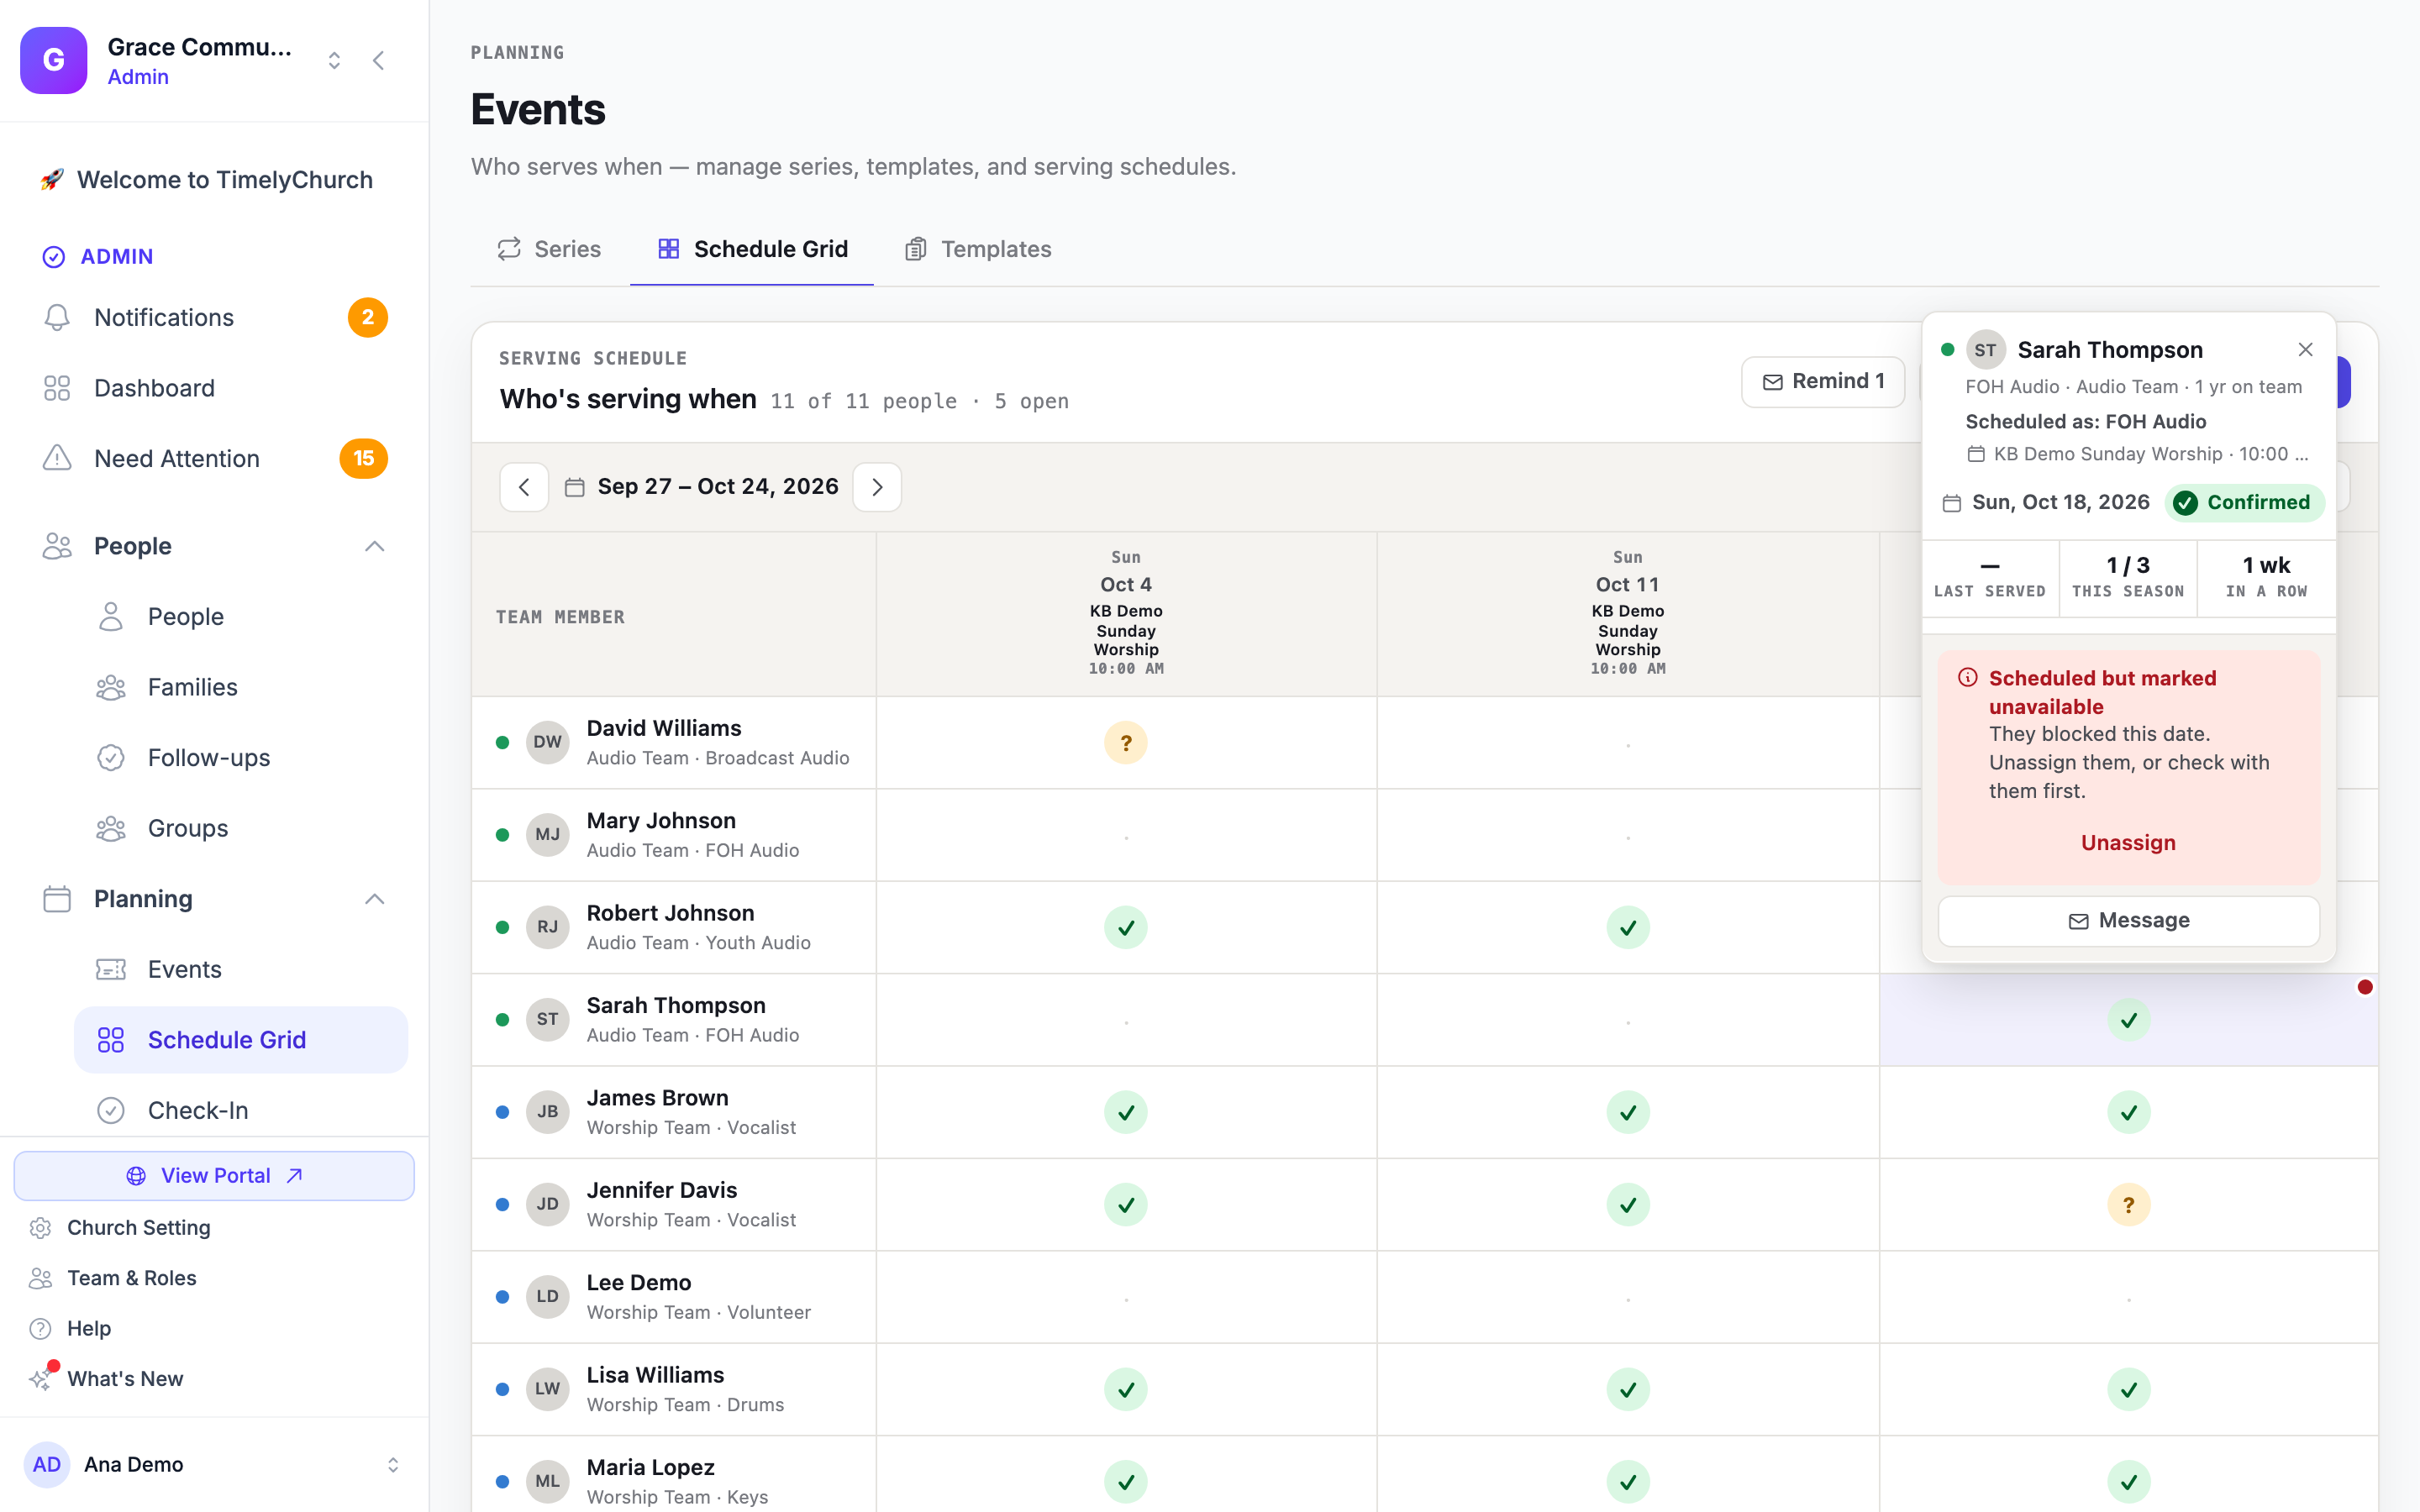This screenshot has width=2420, height=1512.
Task: Open the Sep 27 – Oct 24 date picker
Action: [701, 487]
